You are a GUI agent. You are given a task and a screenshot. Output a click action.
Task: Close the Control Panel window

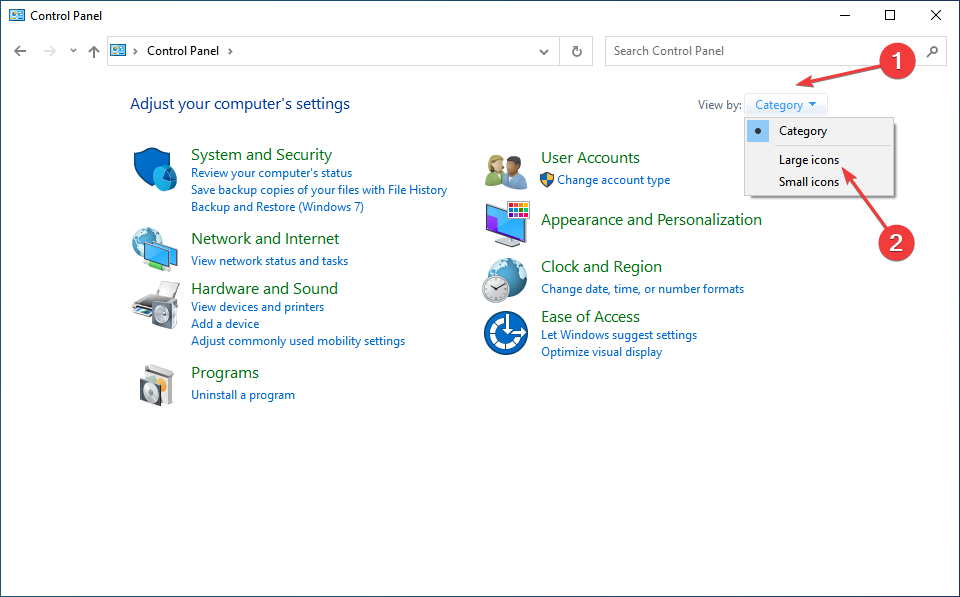(936, 15)
